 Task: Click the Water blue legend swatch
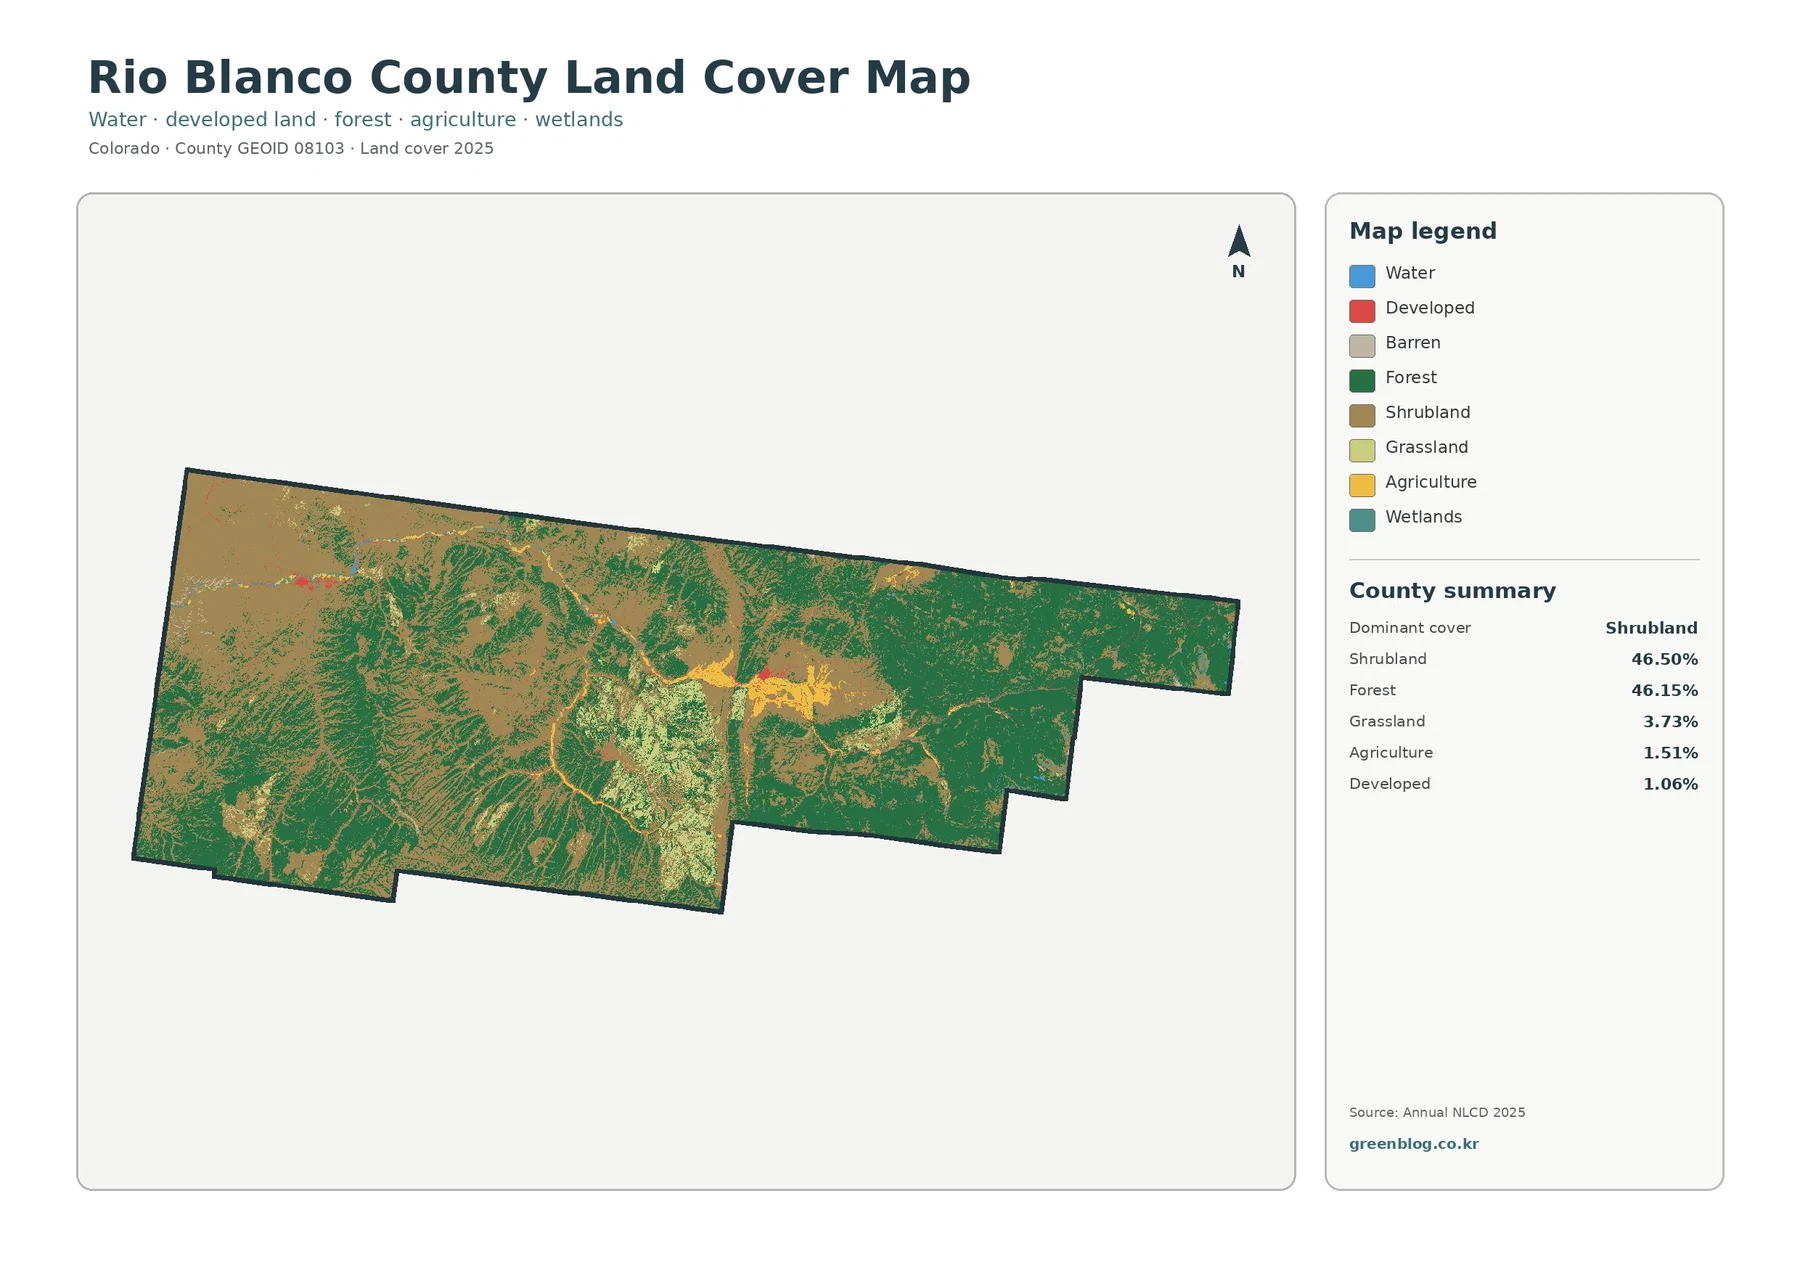[x=1362, y=276]
